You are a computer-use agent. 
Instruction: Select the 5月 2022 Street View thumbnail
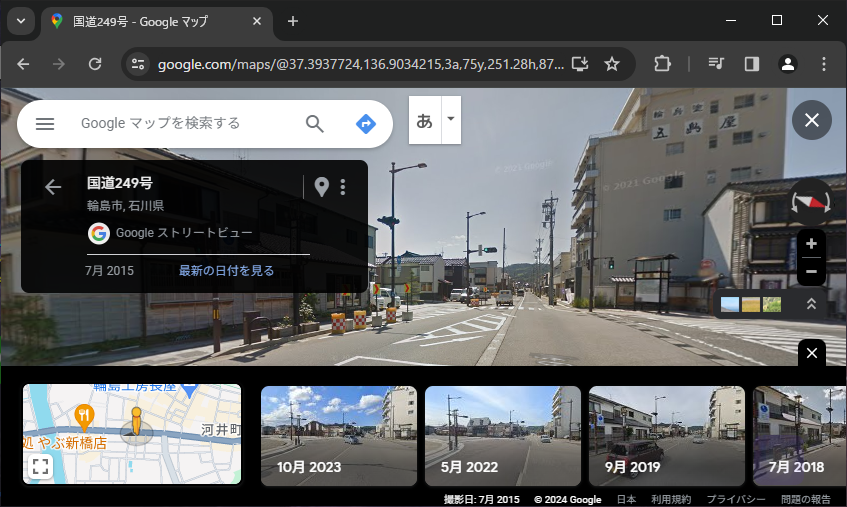pos(503,436)
